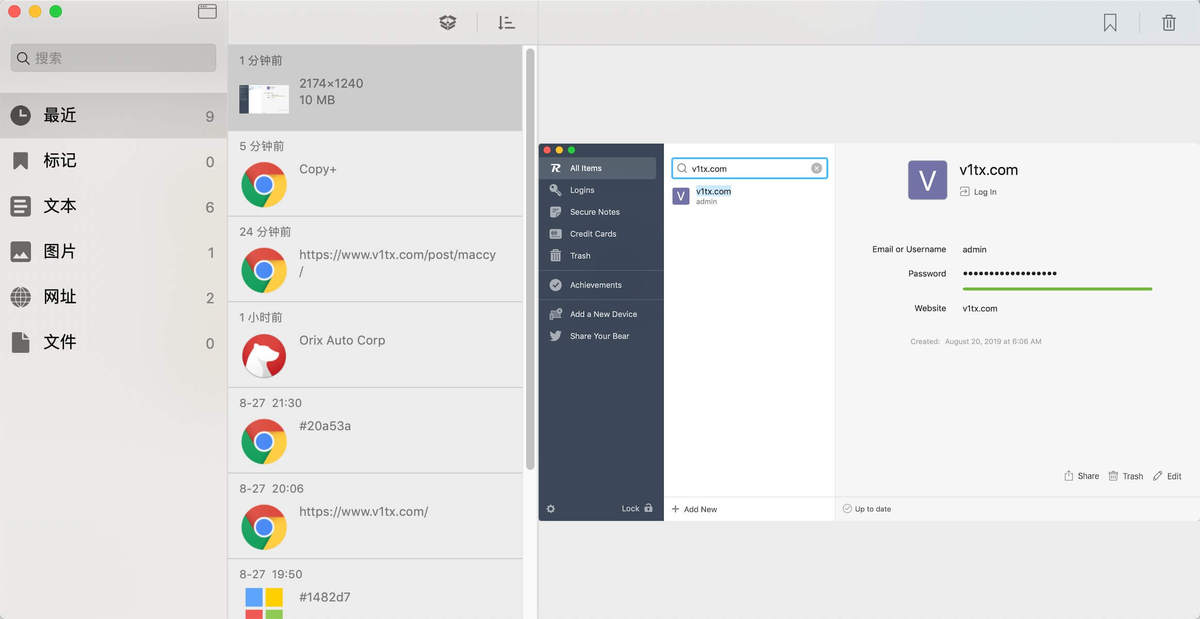1200x619 pixels.
Task: Click the Created August 20, 2019 text
Action: pos(976,342)
